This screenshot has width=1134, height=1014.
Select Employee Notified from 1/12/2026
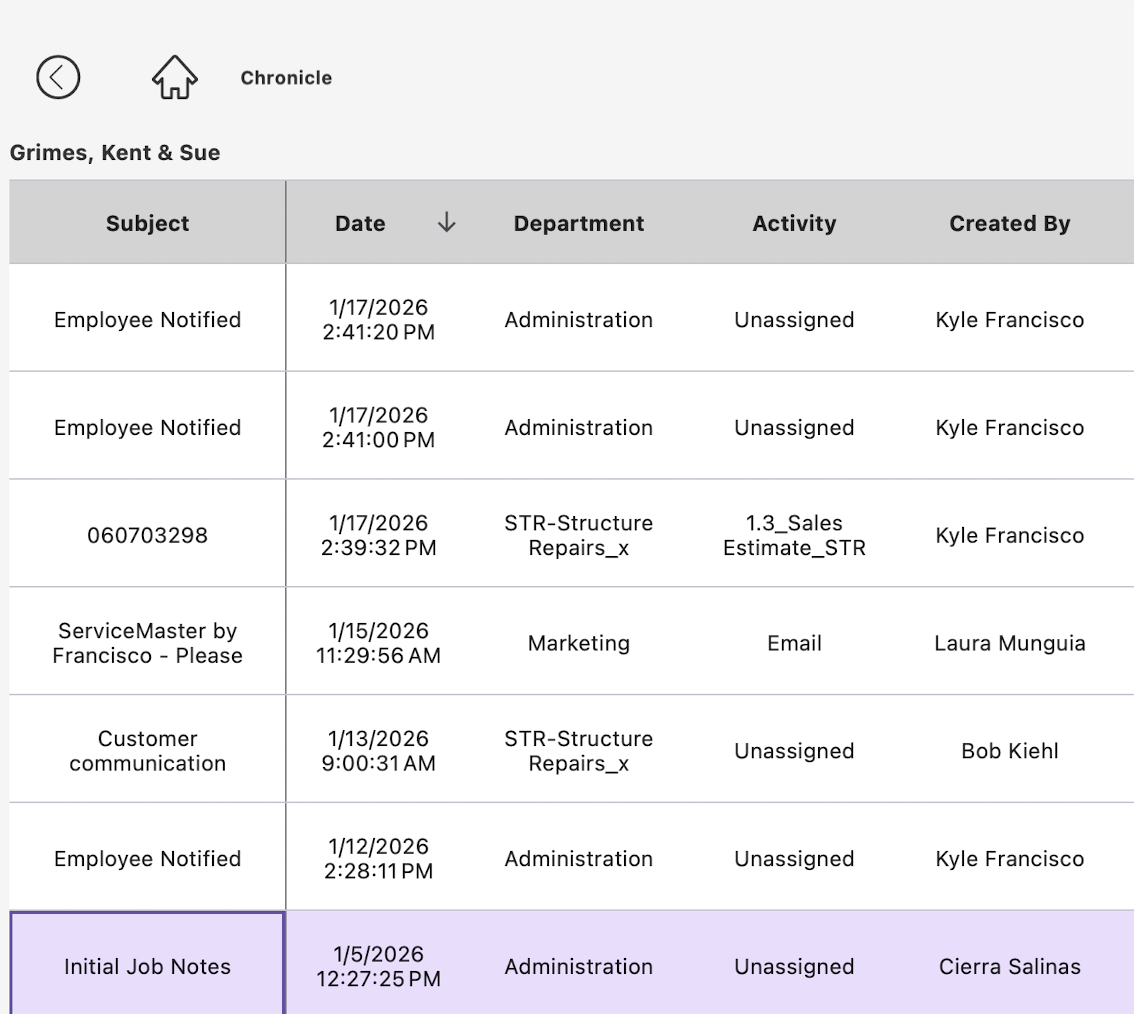pos(147,859)
